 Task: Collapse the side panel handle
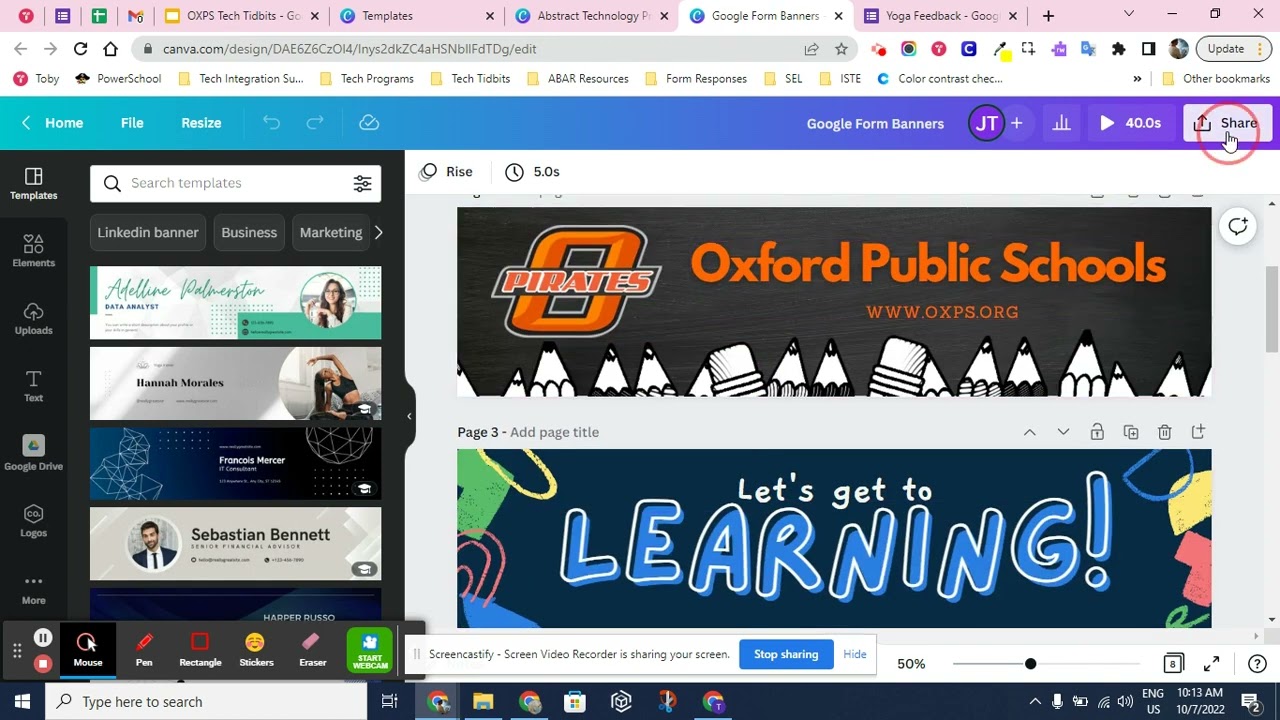click(x=409, y=416)
